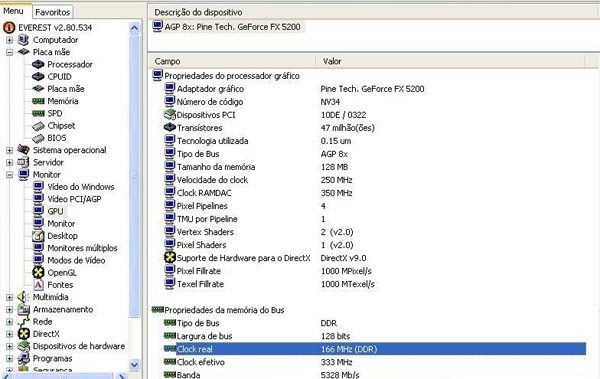
Task: Select the OpenGL icon in the tree
Action: 38,273
